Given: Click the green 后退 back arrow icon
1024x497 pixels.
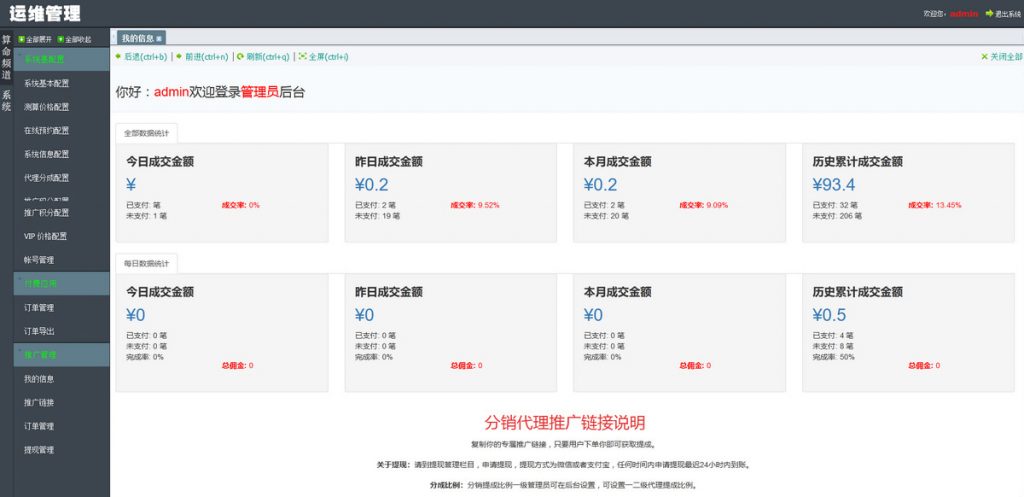Looking at the screenshot, I should (119, 56).
